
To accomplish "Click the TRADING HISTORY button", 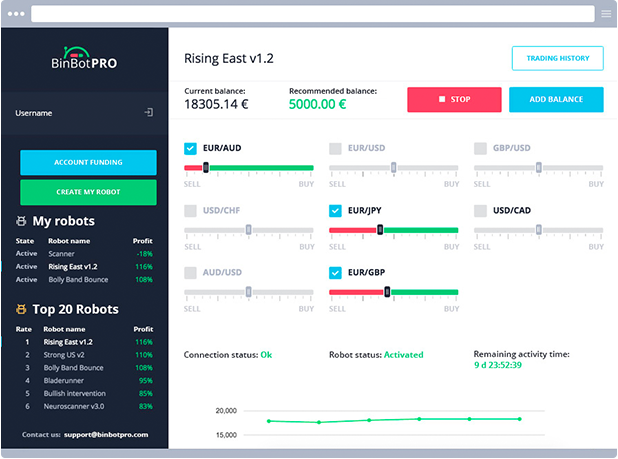I will tap(558, 58).
